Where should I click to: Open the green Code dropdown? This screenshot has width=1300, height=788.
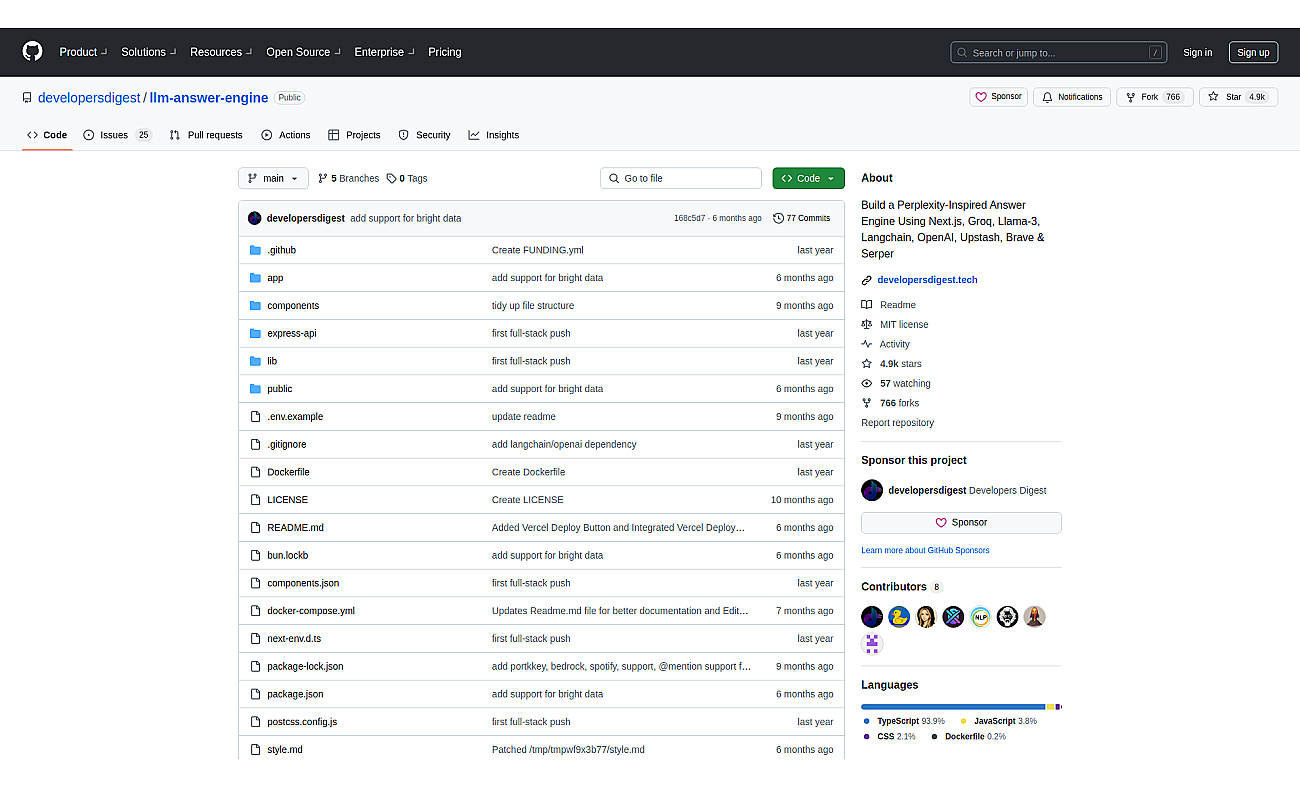(x=808, y=178)
